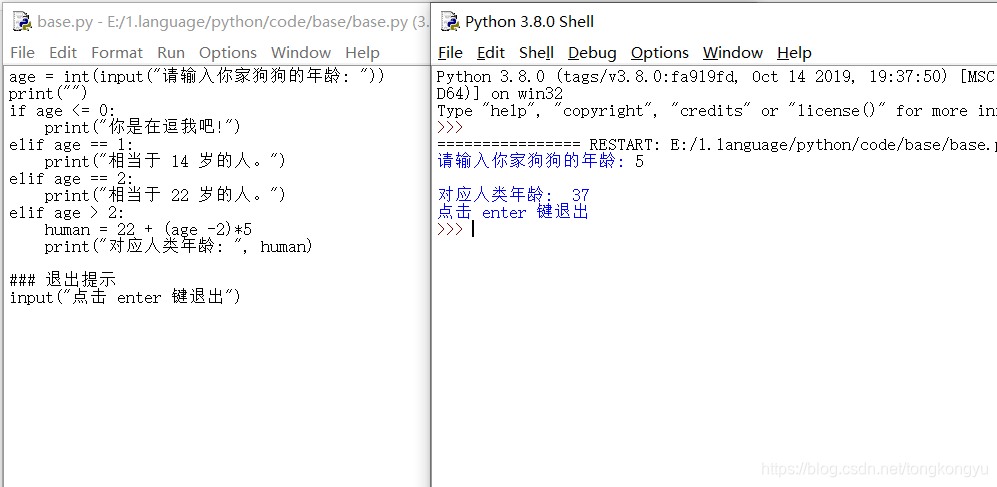Click the comment '### 退出提示'
The height and width of the screenshot is (487, 997).
point(62,280)
